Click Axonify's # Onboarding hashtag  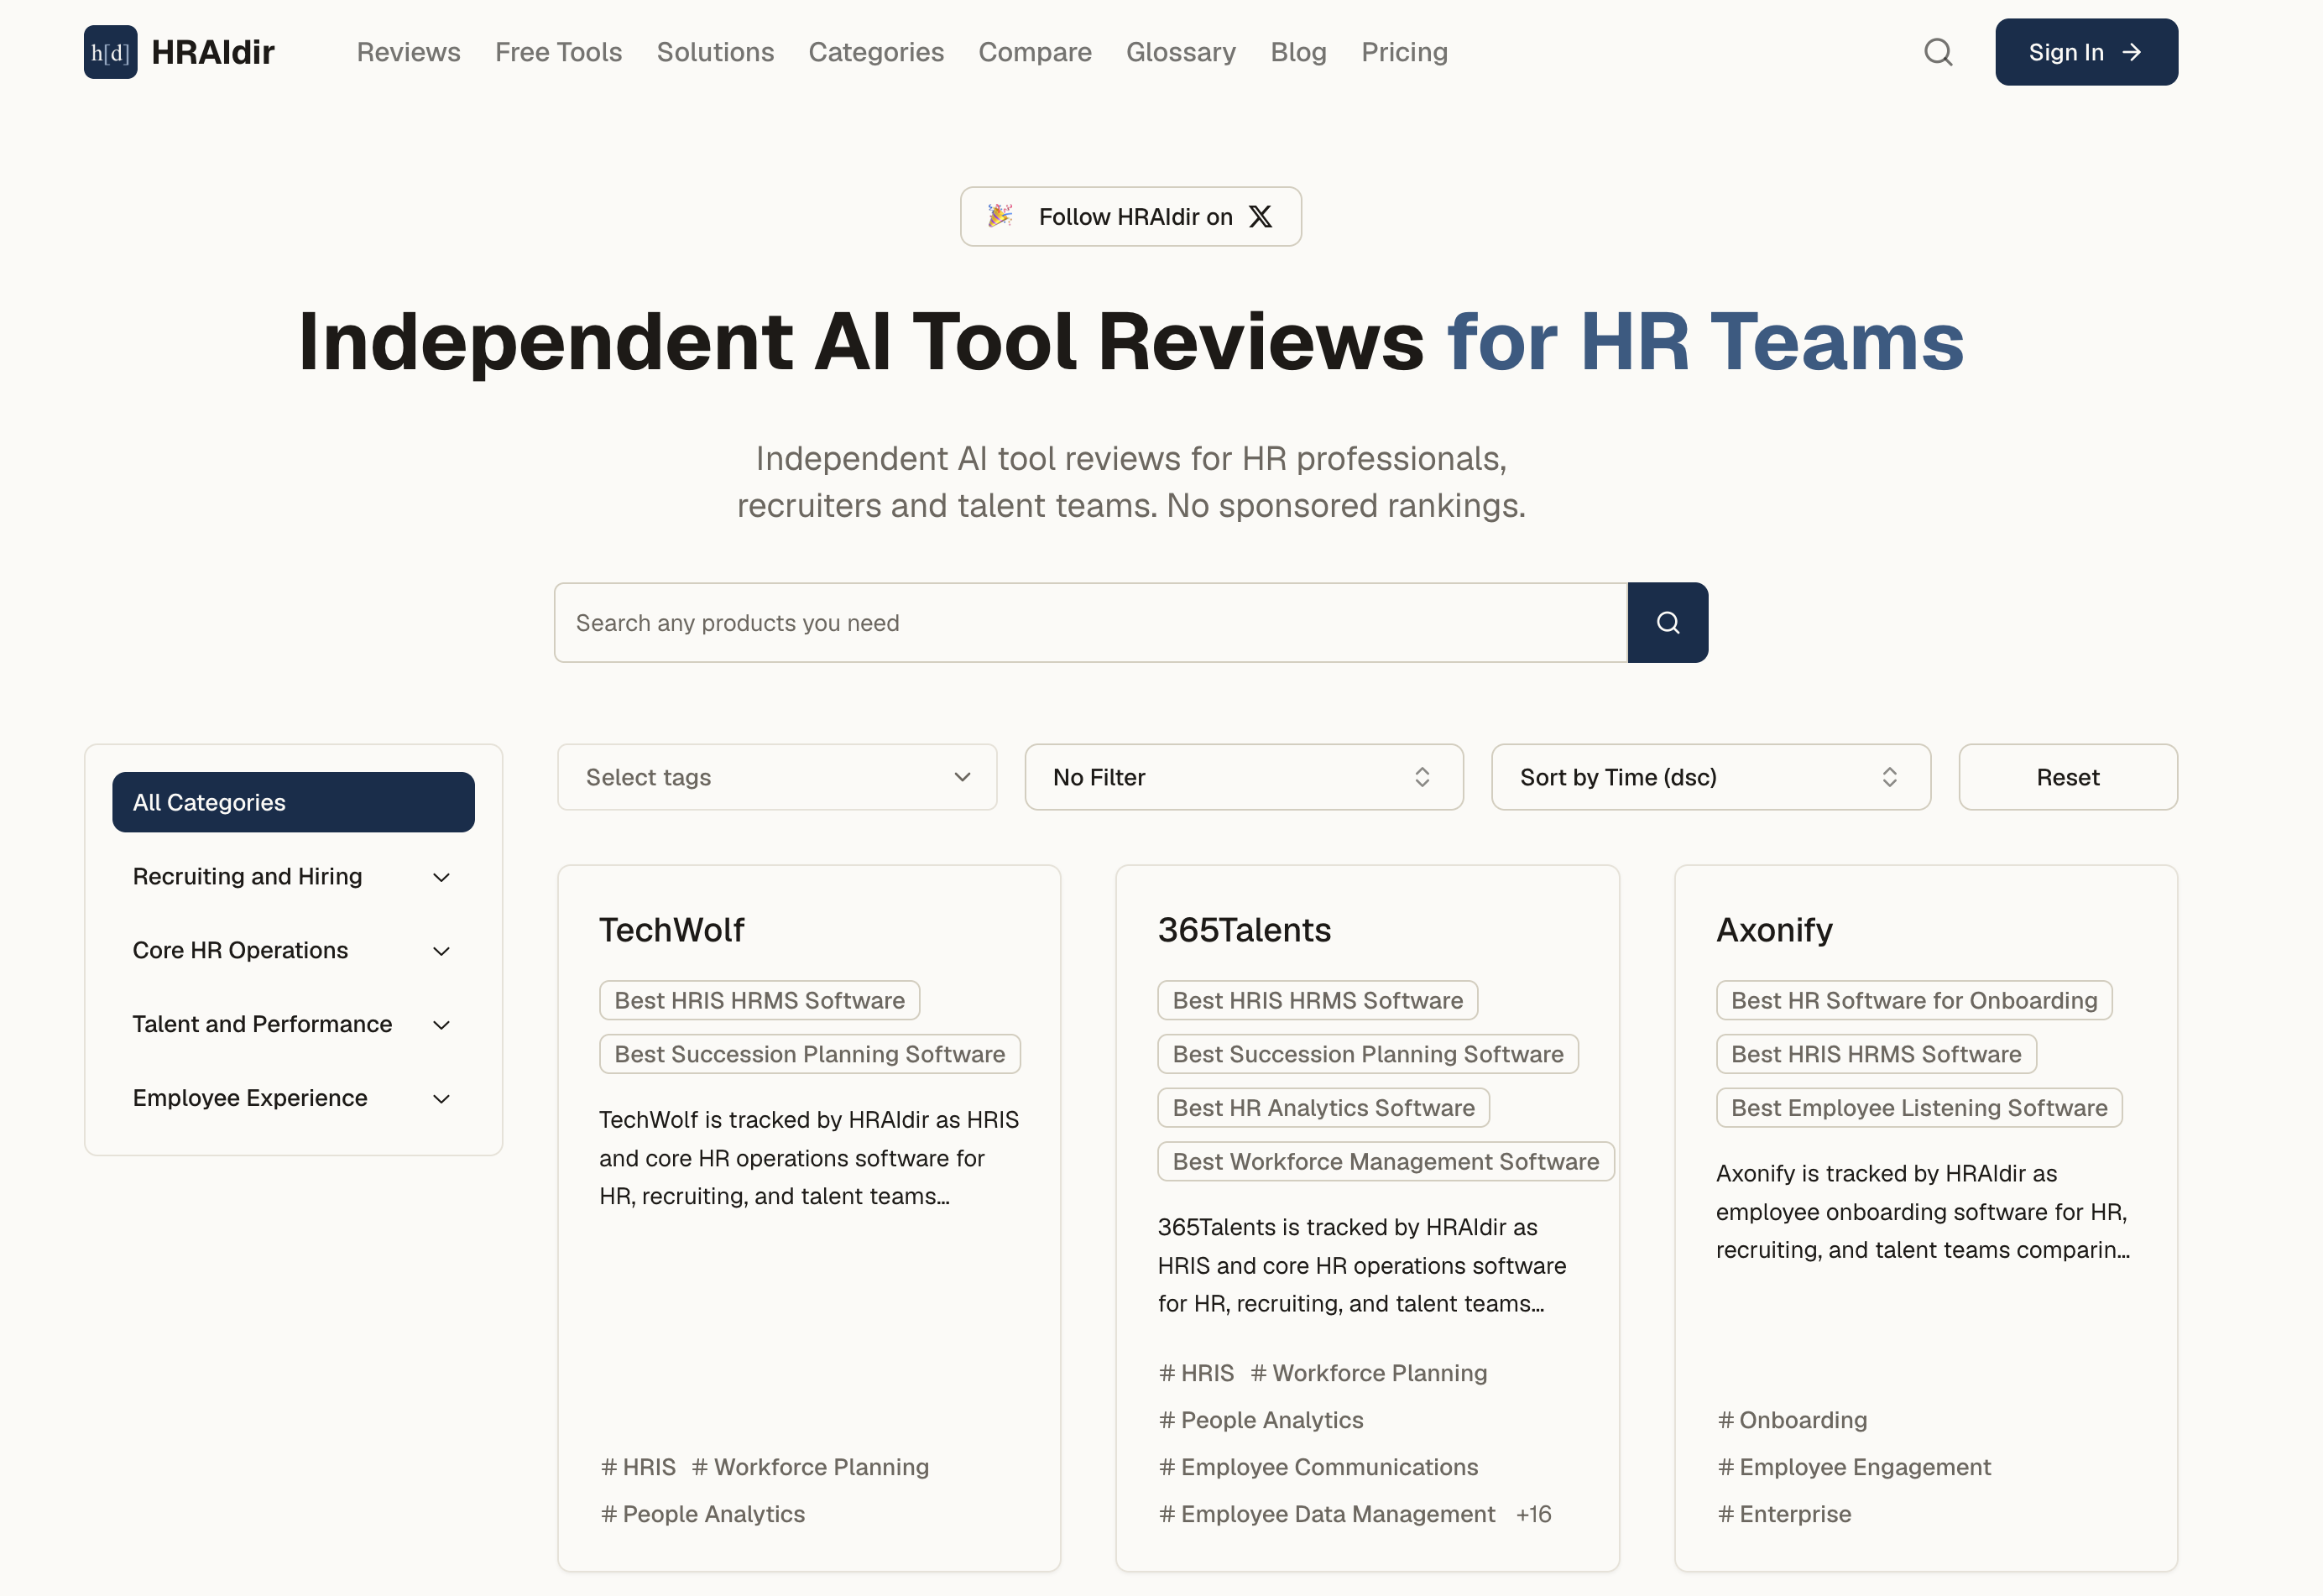coord(1792,1420)
